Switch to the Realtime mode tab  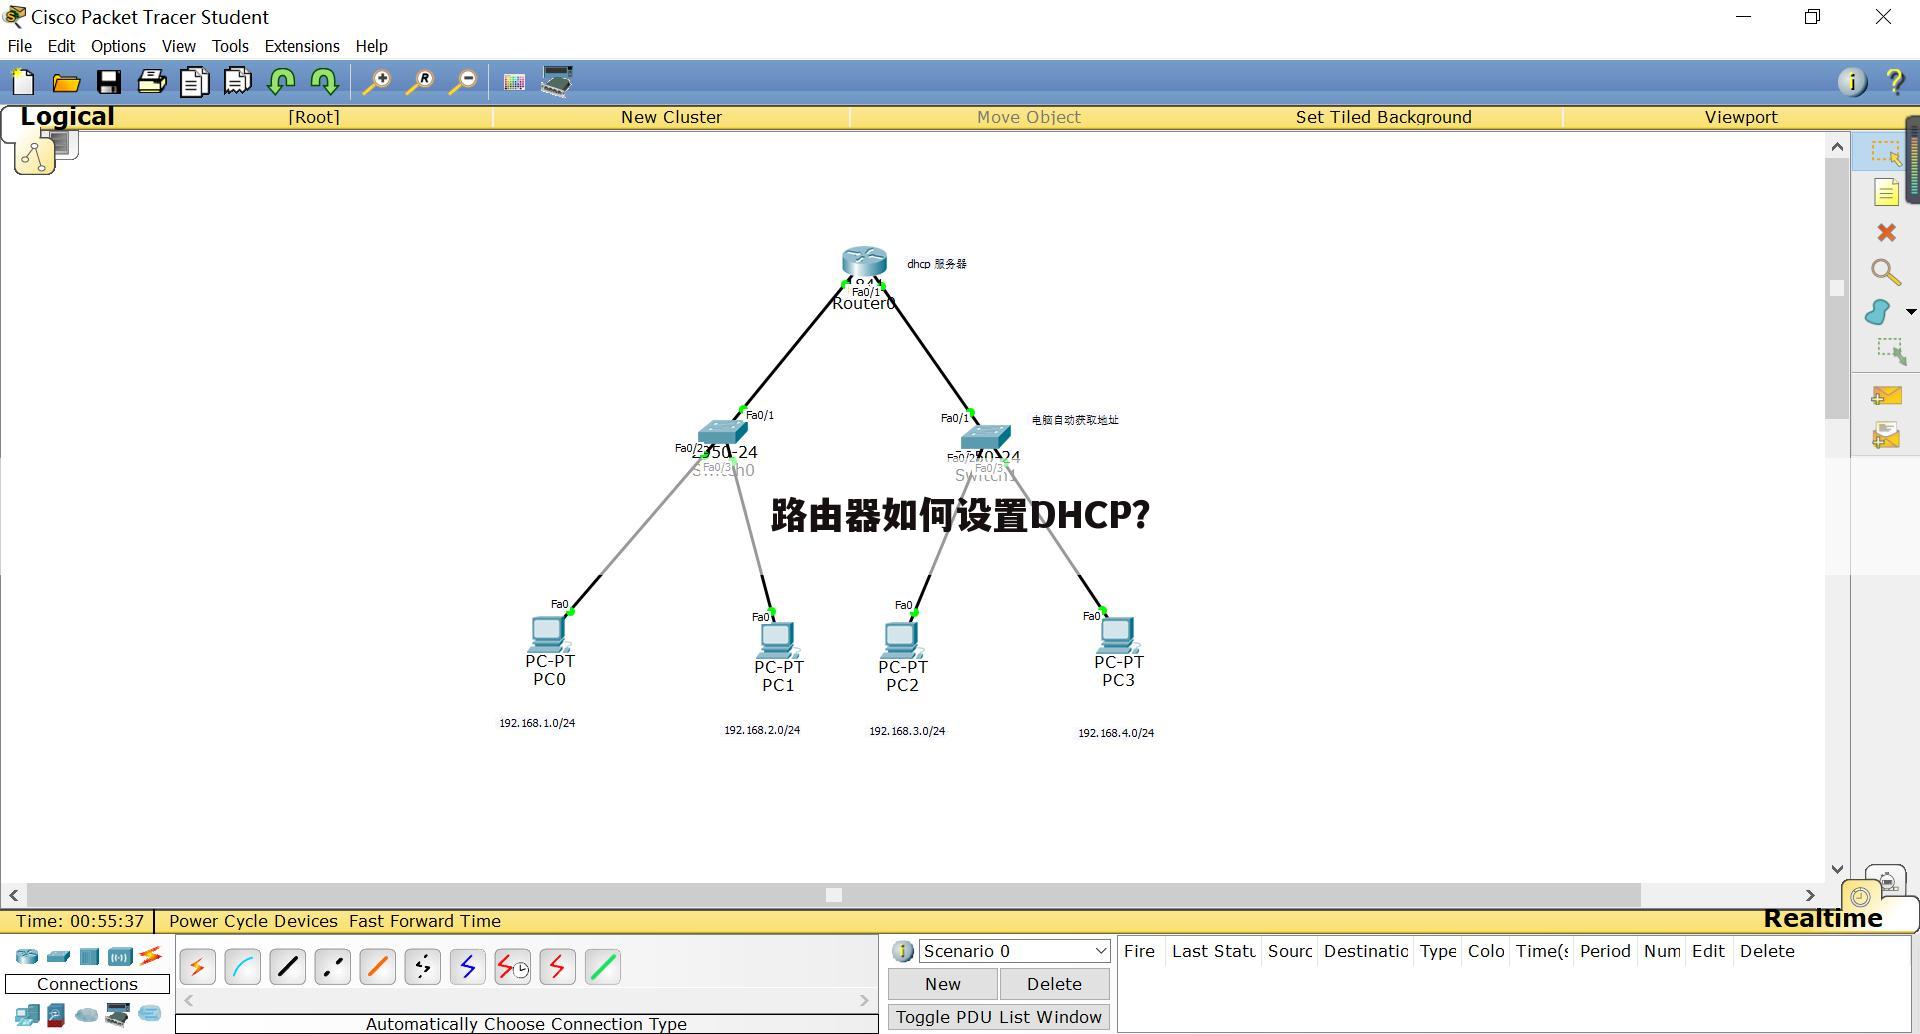[1822, 918]
